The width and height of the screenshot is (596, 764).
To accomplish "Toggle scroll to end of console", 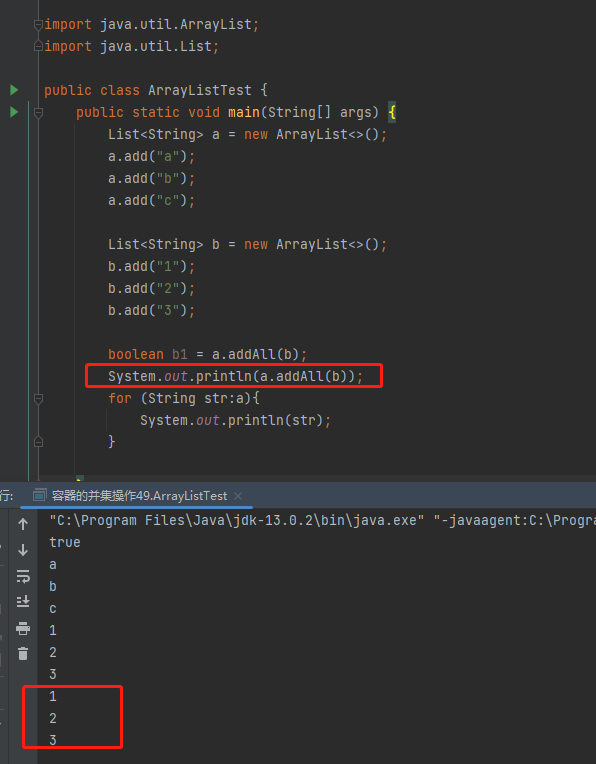I will [23, 602].
